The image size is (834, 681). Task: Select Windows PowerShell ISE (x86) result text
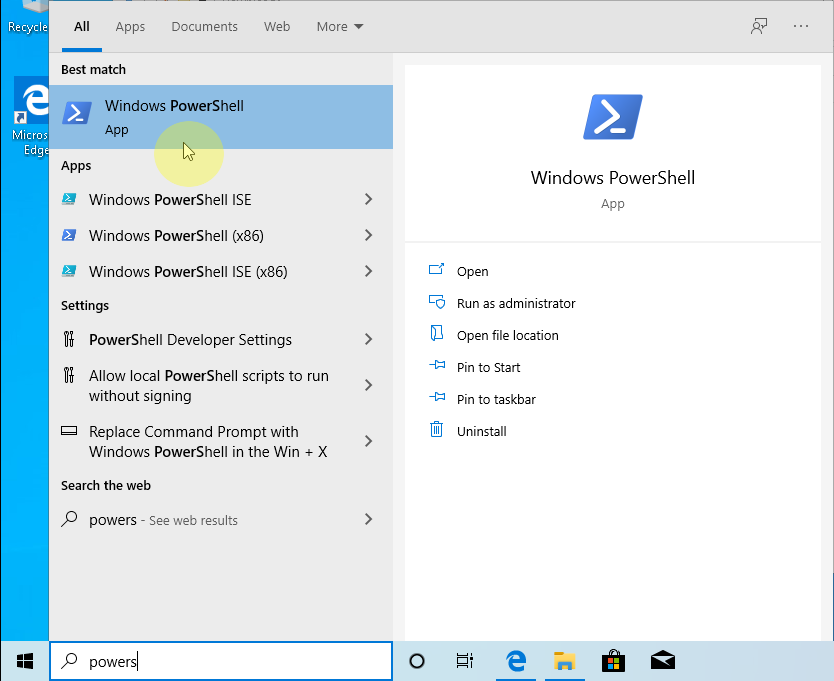pos(188,271)
